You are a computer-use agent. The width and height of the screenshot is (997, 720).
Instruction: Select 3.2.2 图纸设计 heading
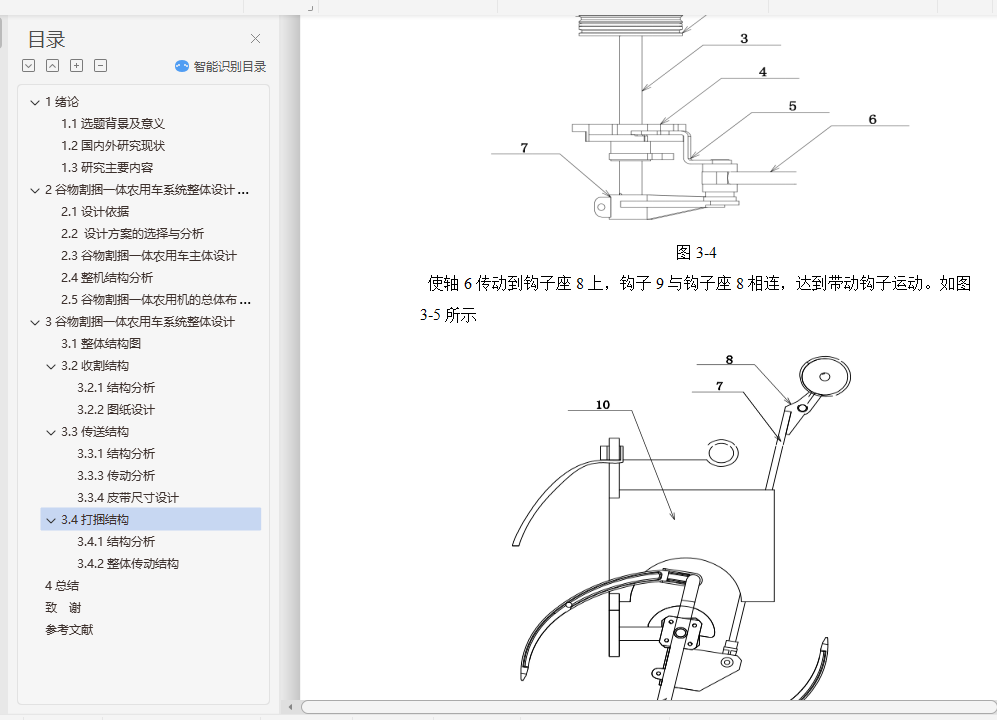pyautogui.click(x=116, y=410)
